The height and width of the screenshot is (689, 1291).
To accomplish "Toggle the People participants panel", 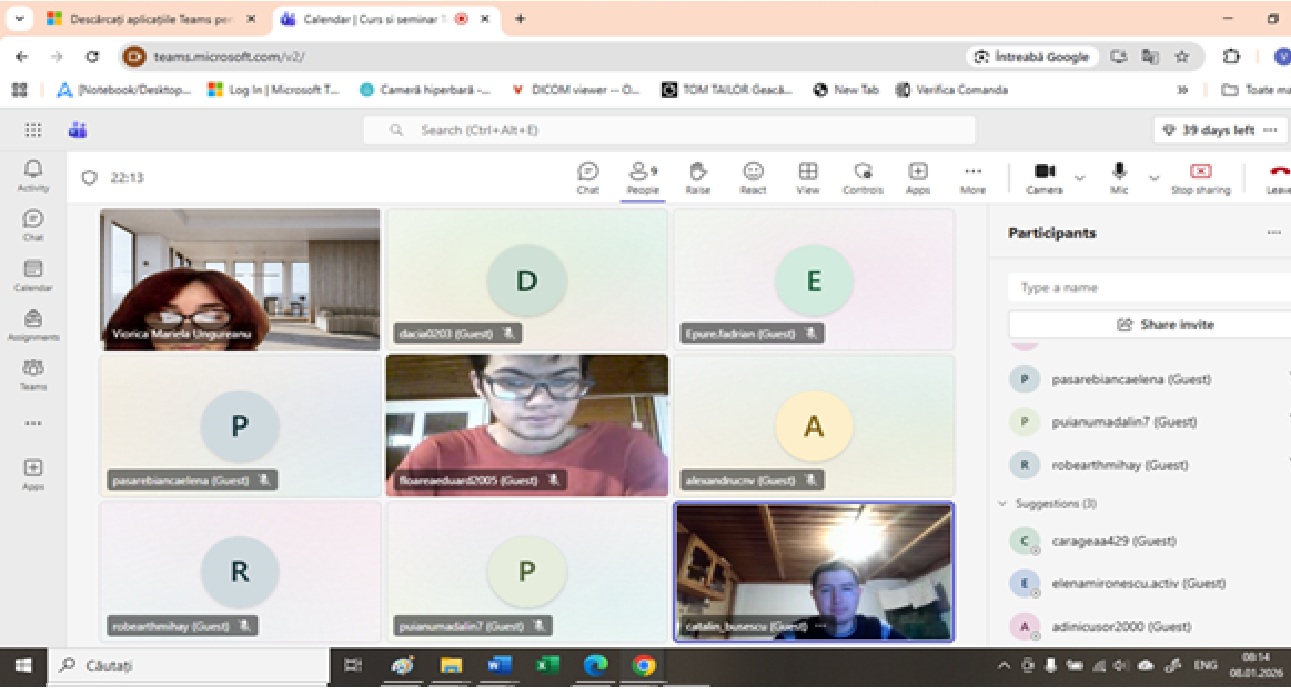I will [x=642, y=177].
